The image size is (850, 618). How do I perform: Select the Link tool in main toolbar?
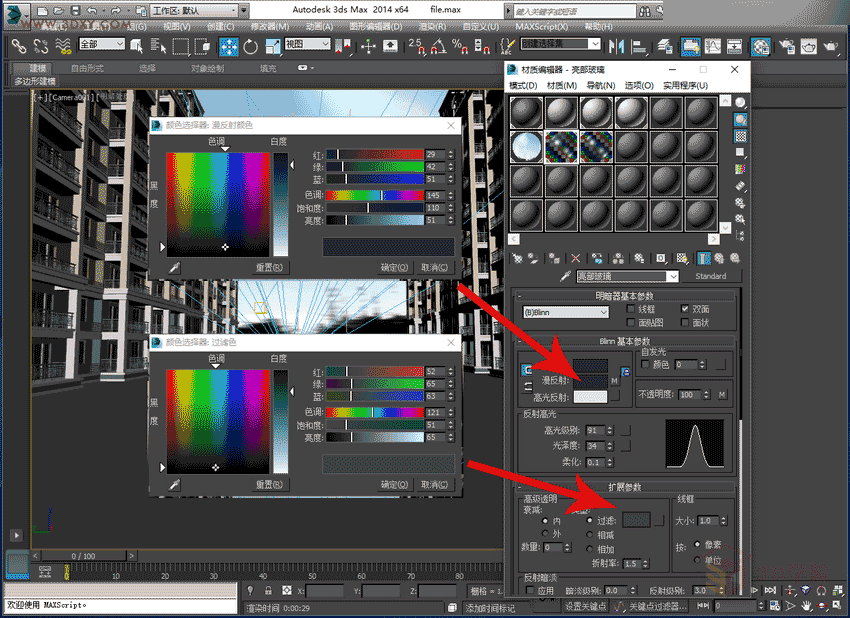point(19,47)
